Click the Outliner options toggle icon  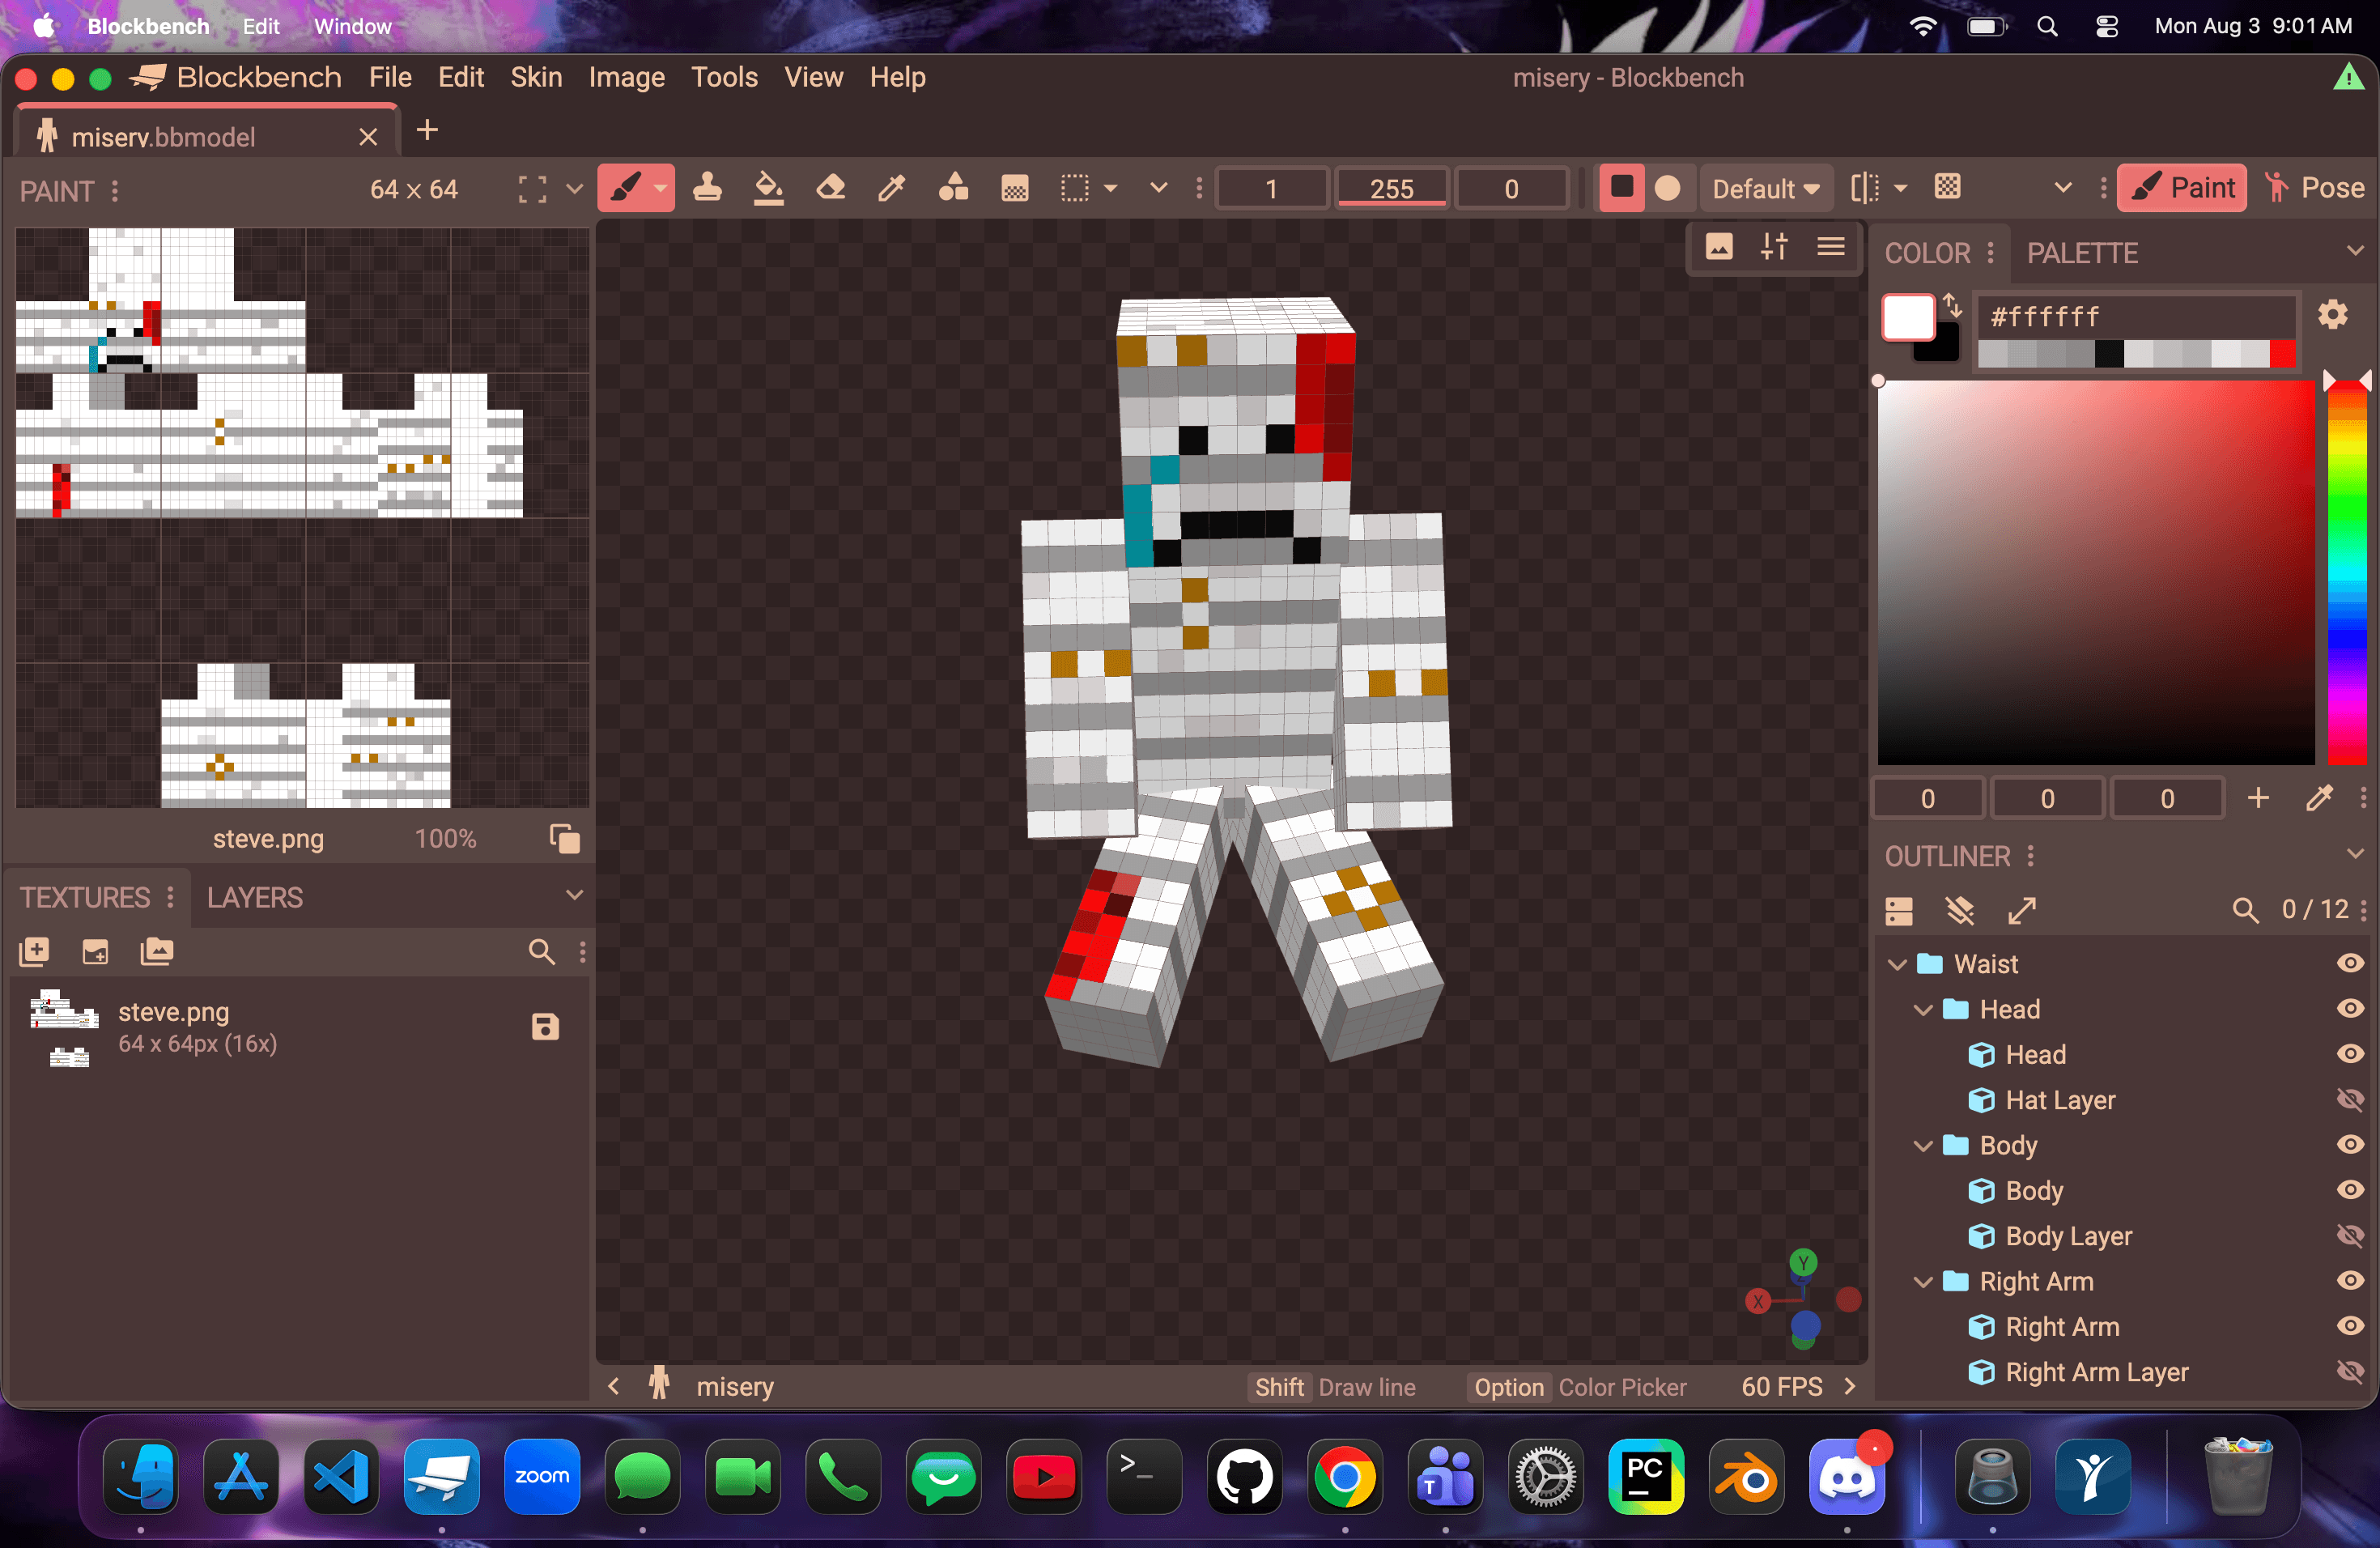(1899, 910)
